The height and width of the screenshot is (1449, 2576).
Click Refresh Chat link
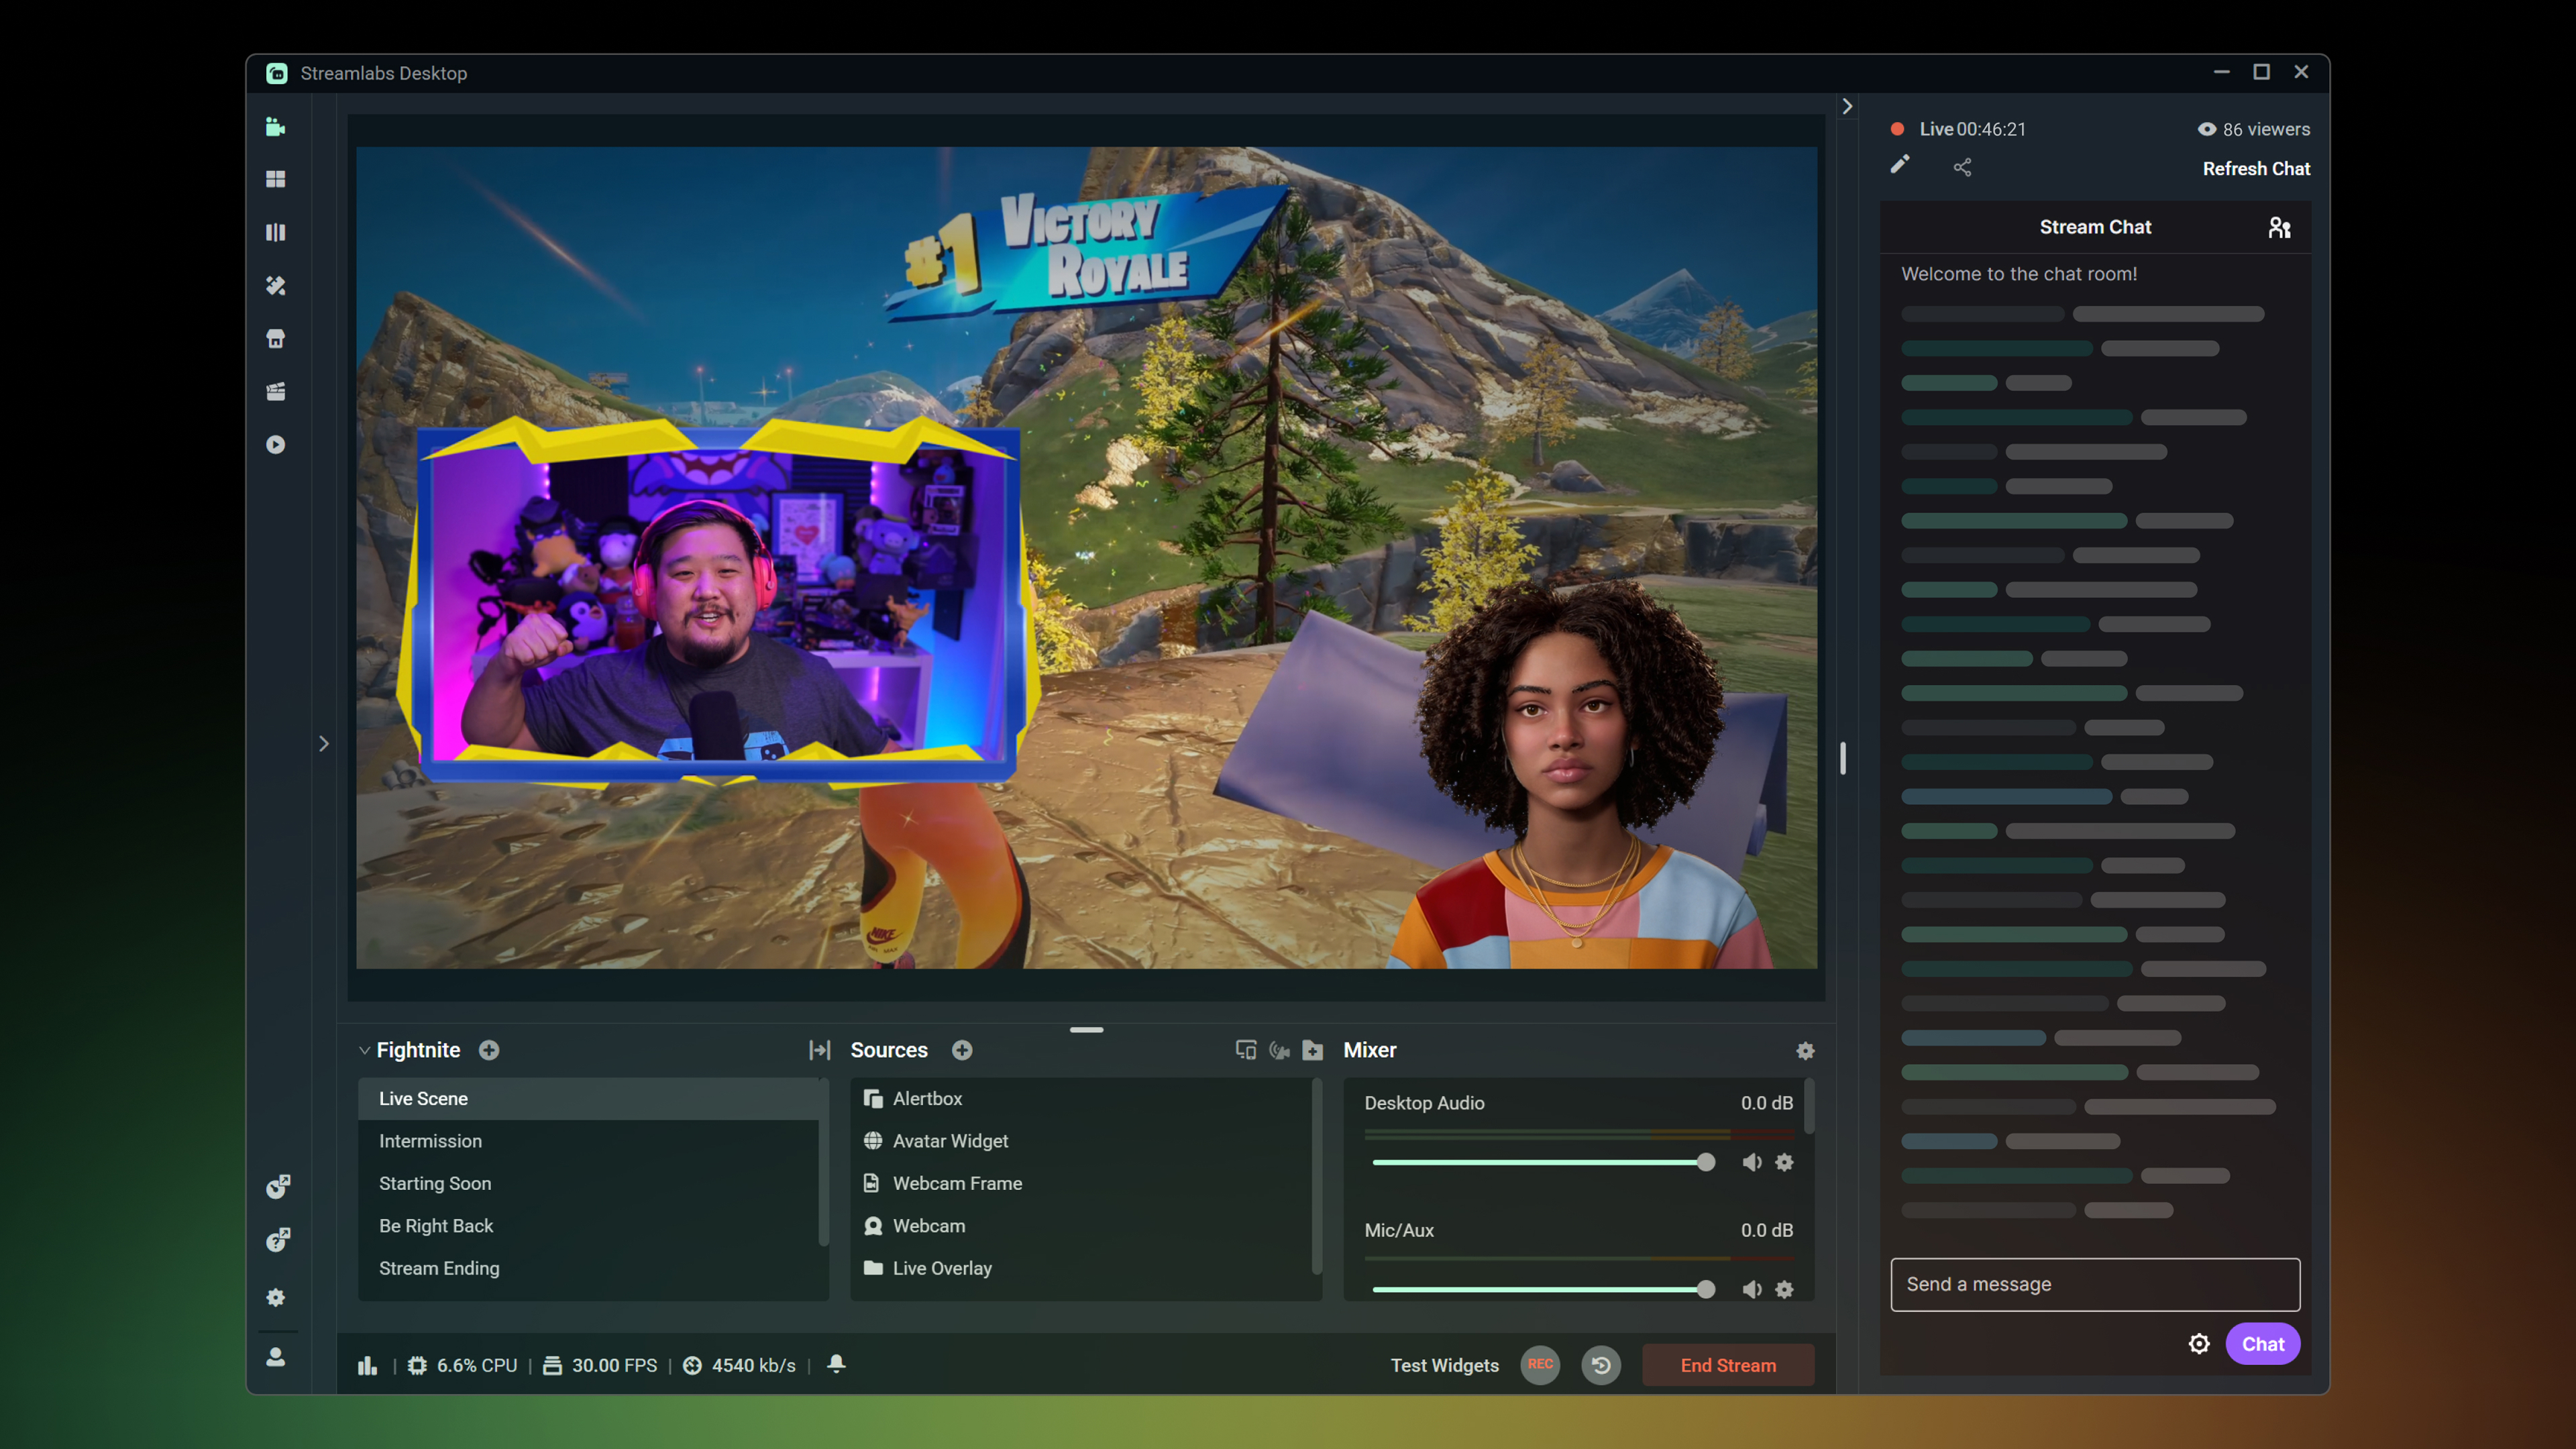[x=2256, y=168]
